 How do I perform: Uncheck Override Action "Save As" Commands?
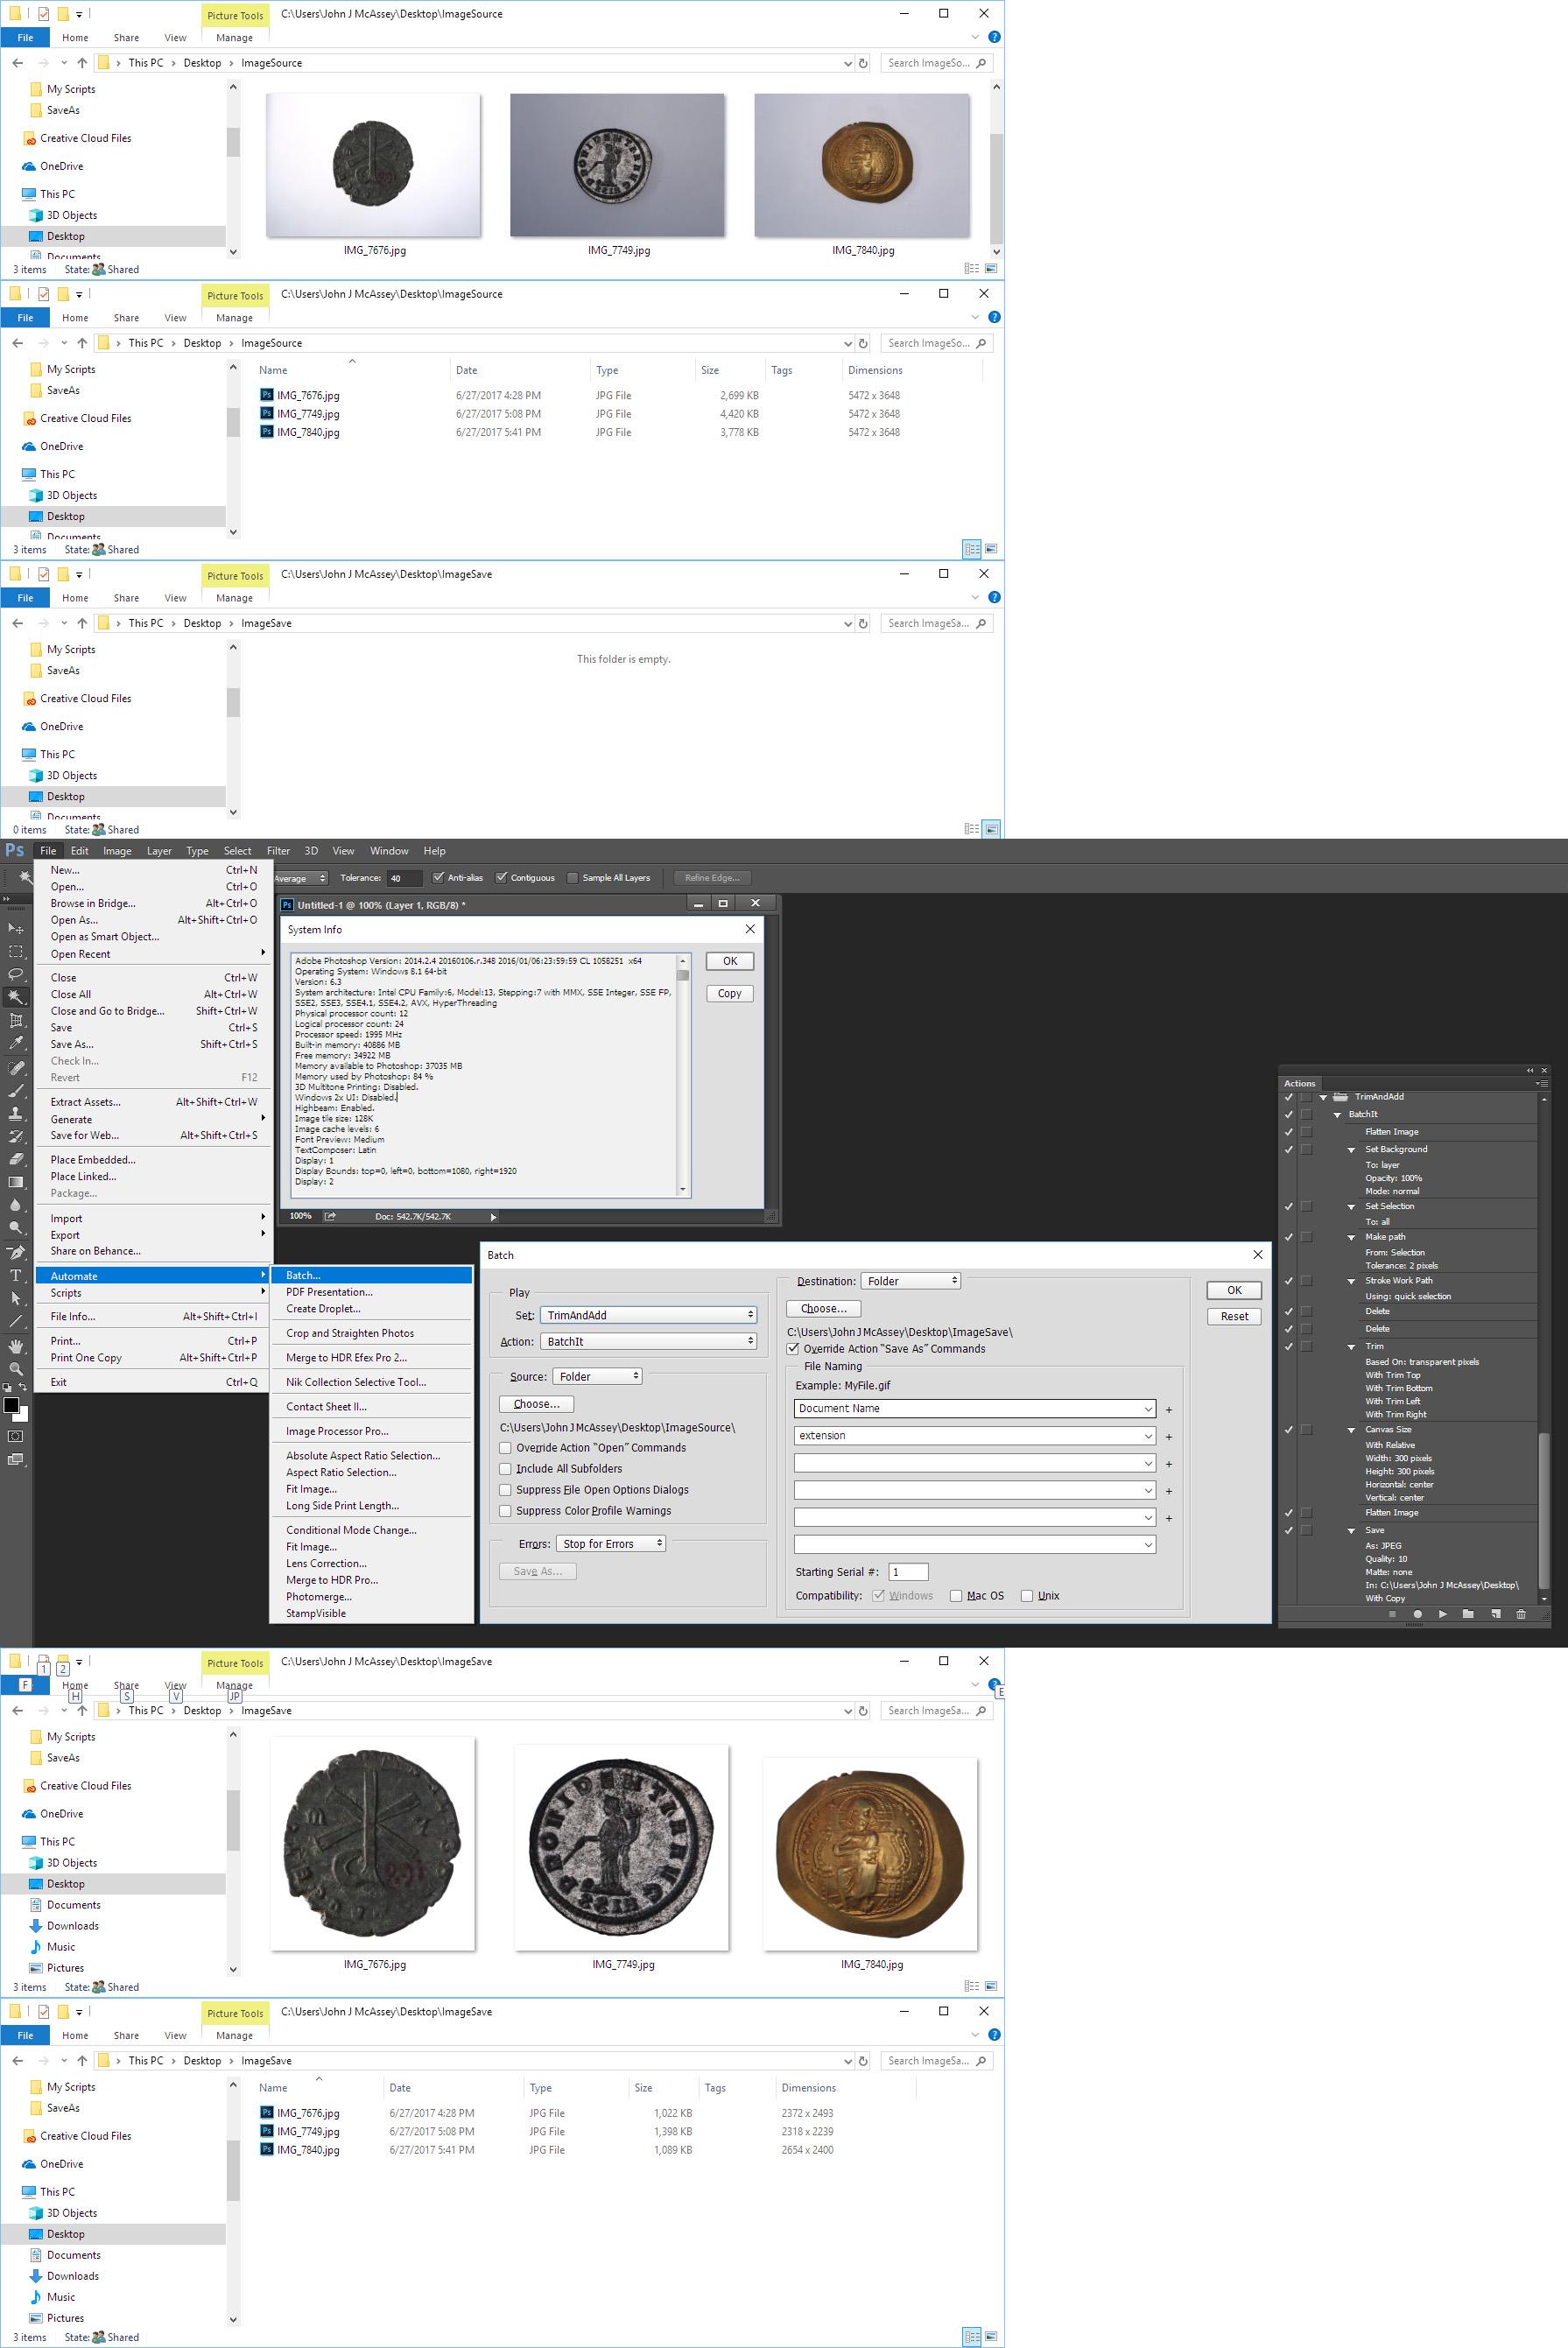793,1348
